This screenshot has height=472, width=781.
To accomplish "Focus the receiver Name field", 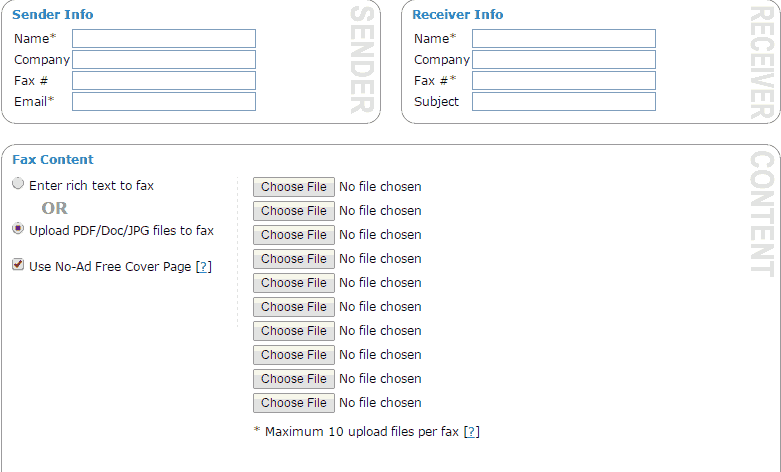I will coord(564,38).
